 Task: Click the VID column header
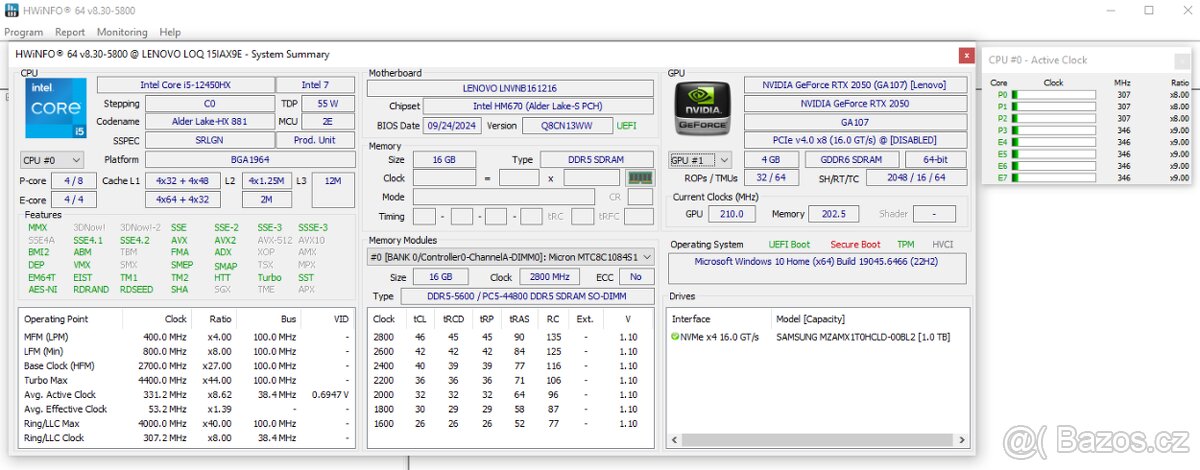[x=342, y=319]
